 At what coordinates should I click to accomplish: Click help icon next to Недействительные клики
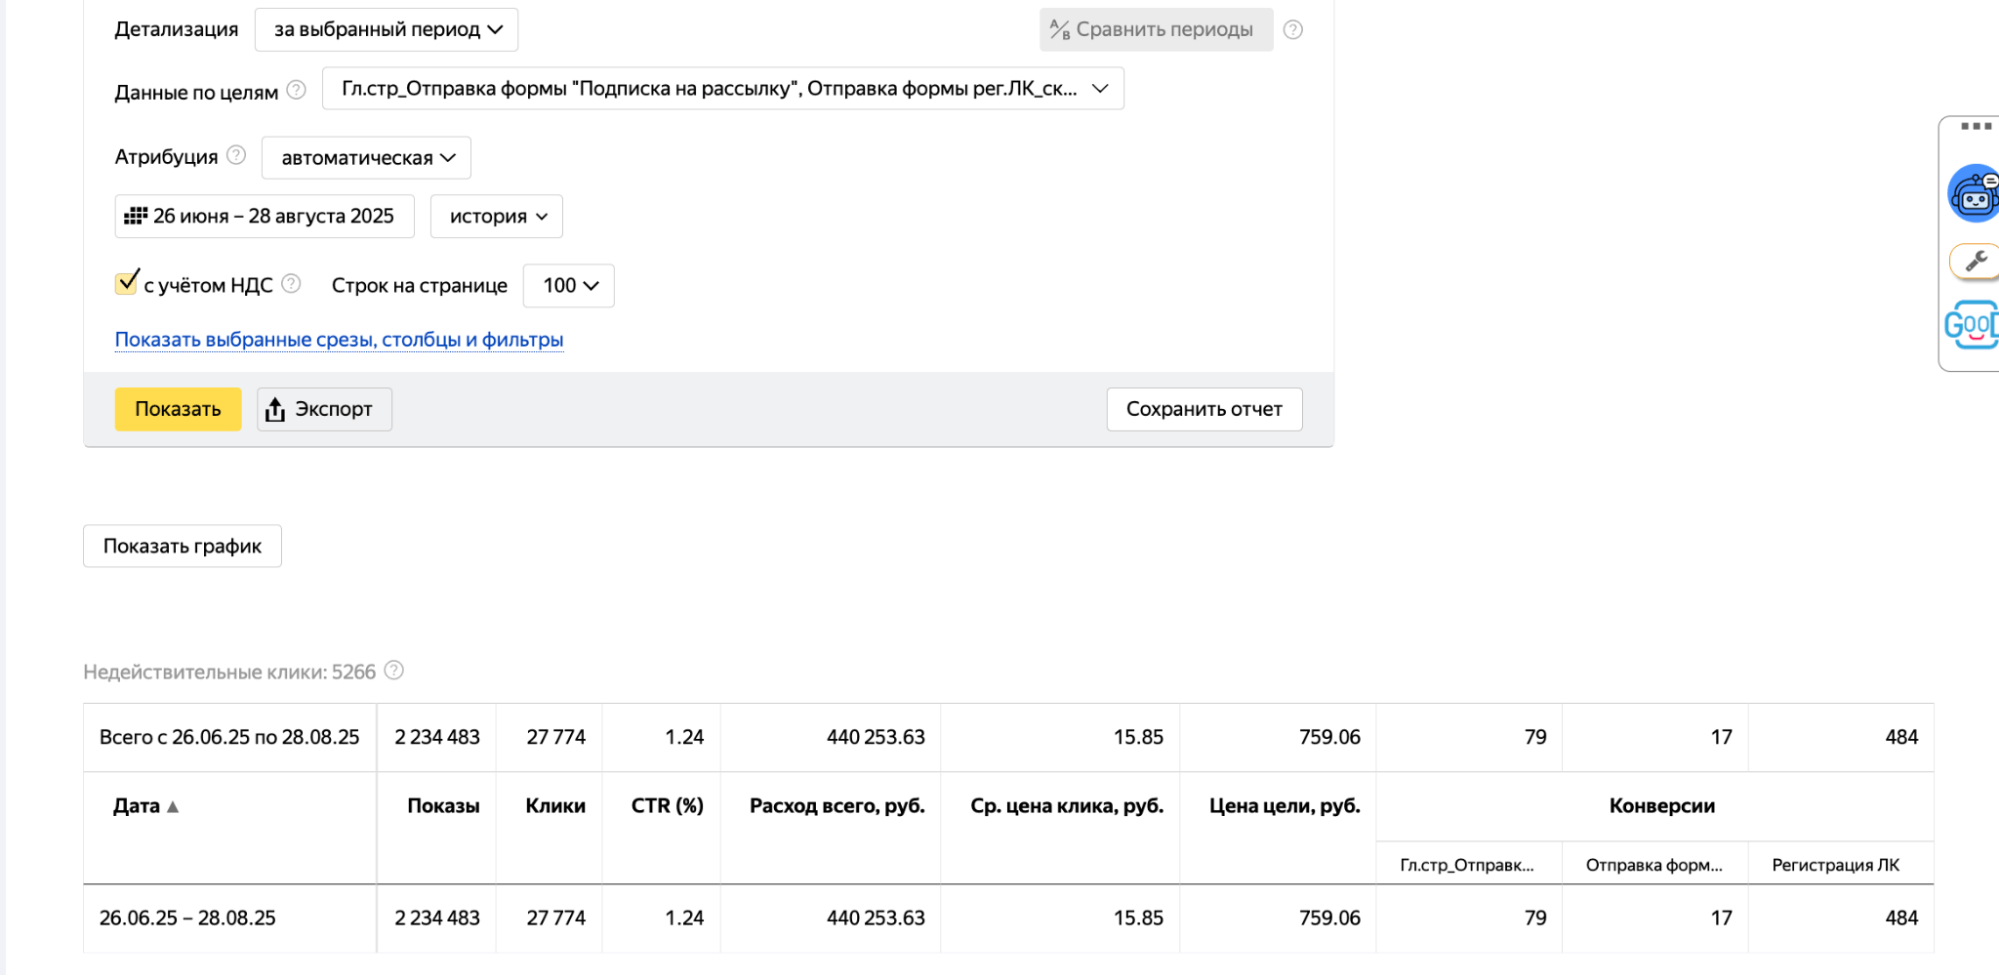click(x=394, y=671)
